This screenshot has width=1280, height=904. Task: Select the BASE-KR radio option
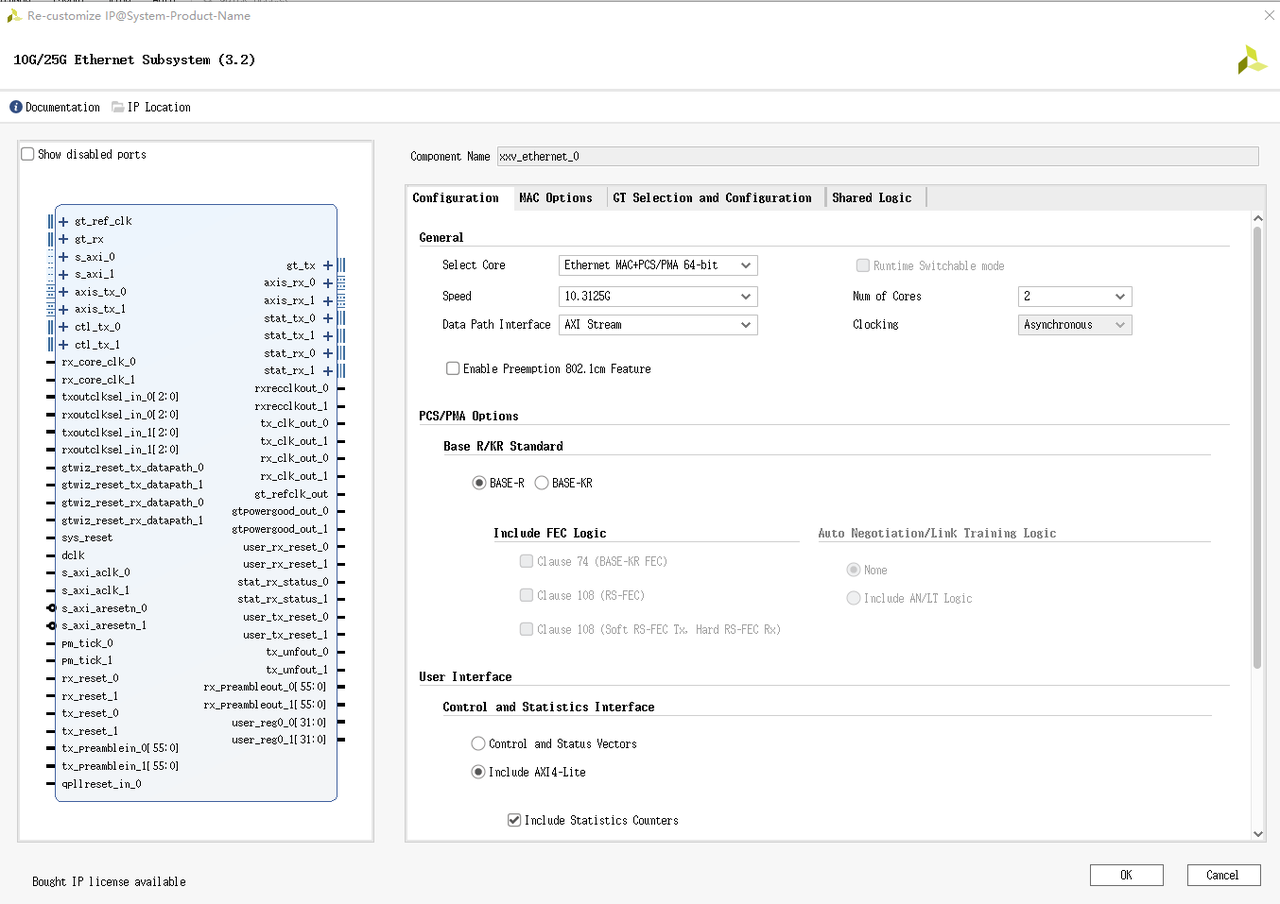[x=542, y=483]
